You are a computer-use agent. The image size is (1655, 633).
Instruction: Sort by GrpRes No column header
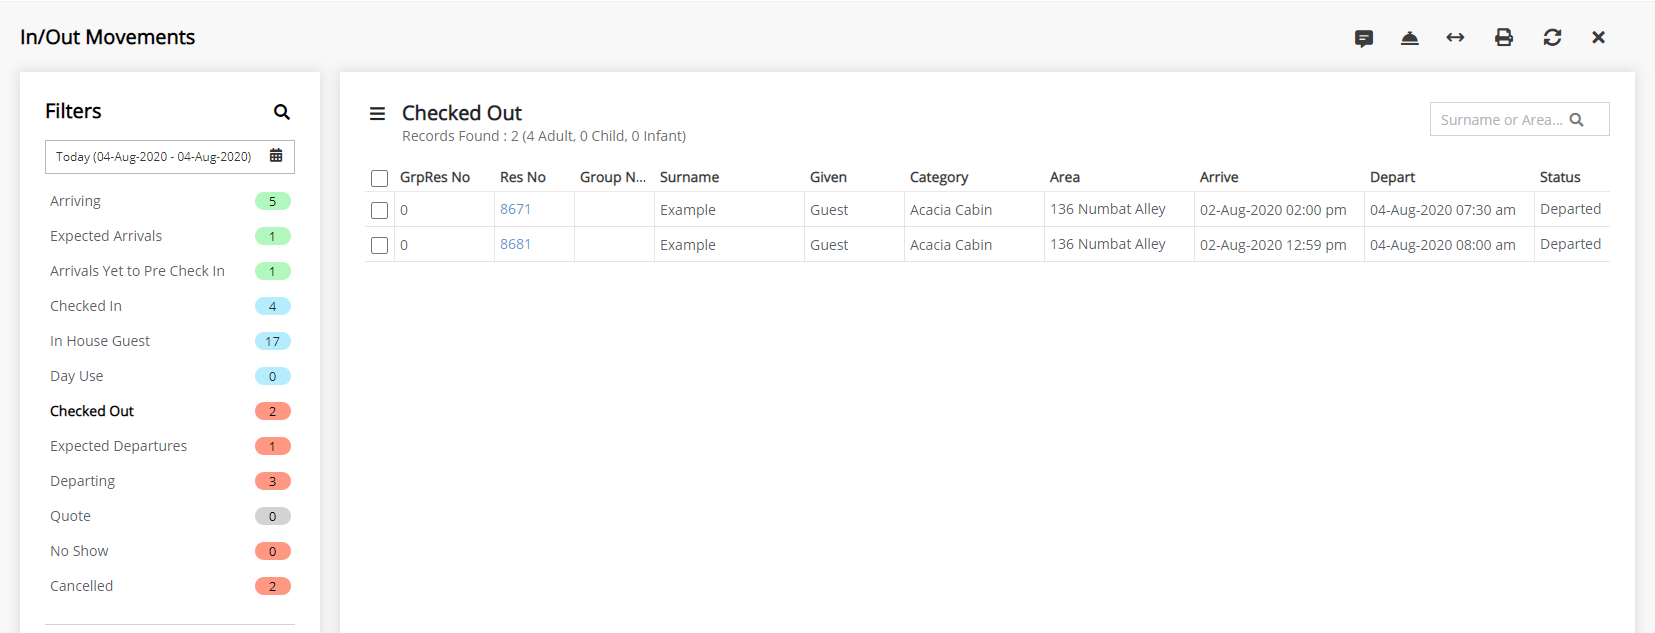(x=435, y=177)
